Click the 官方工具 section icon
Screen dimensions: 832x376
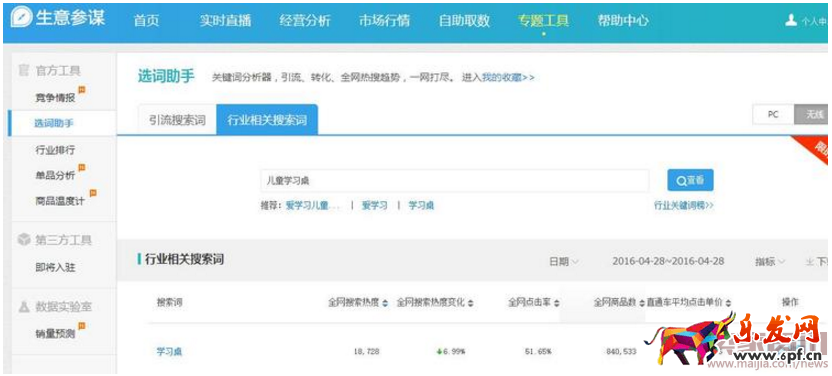click(x=23, y=70)
